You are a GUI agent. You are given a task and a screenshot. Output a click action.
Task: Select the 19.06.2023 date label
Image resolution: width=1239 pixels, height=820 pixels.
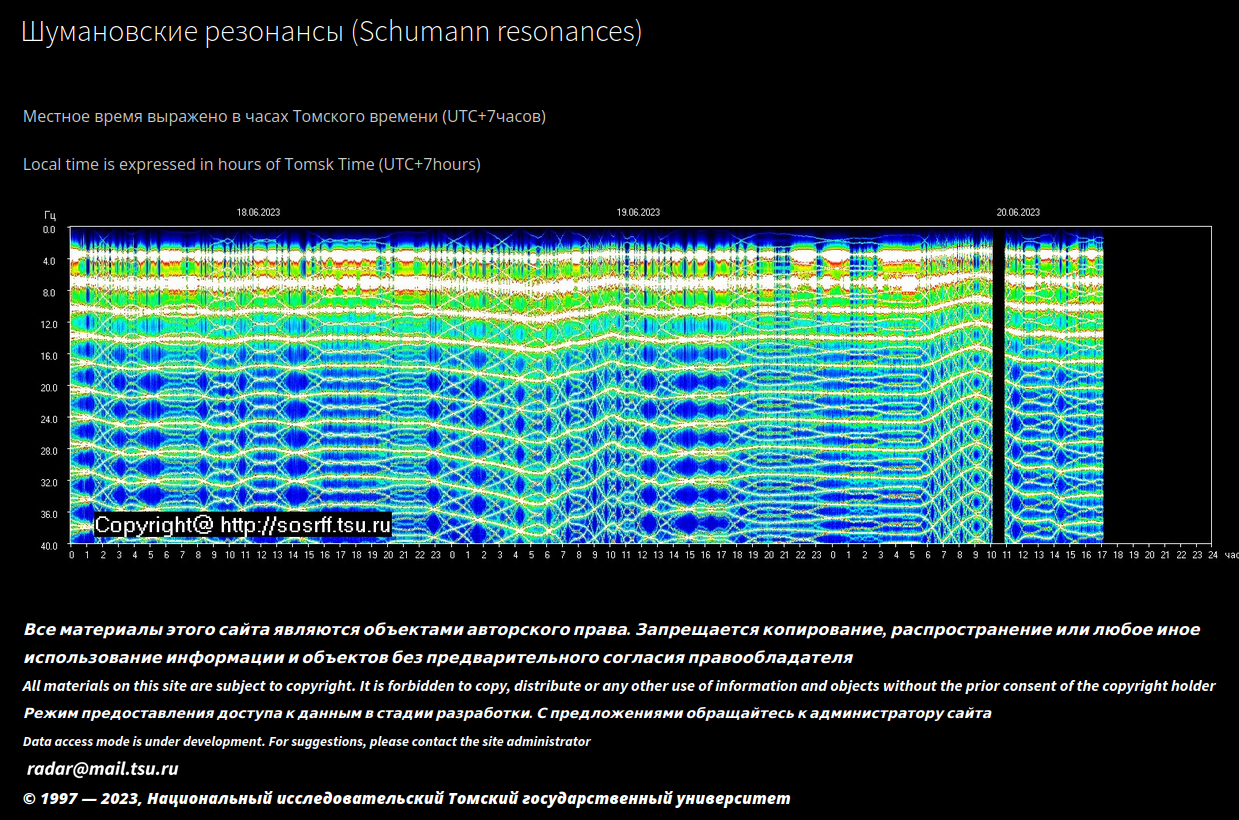[638, 212]
